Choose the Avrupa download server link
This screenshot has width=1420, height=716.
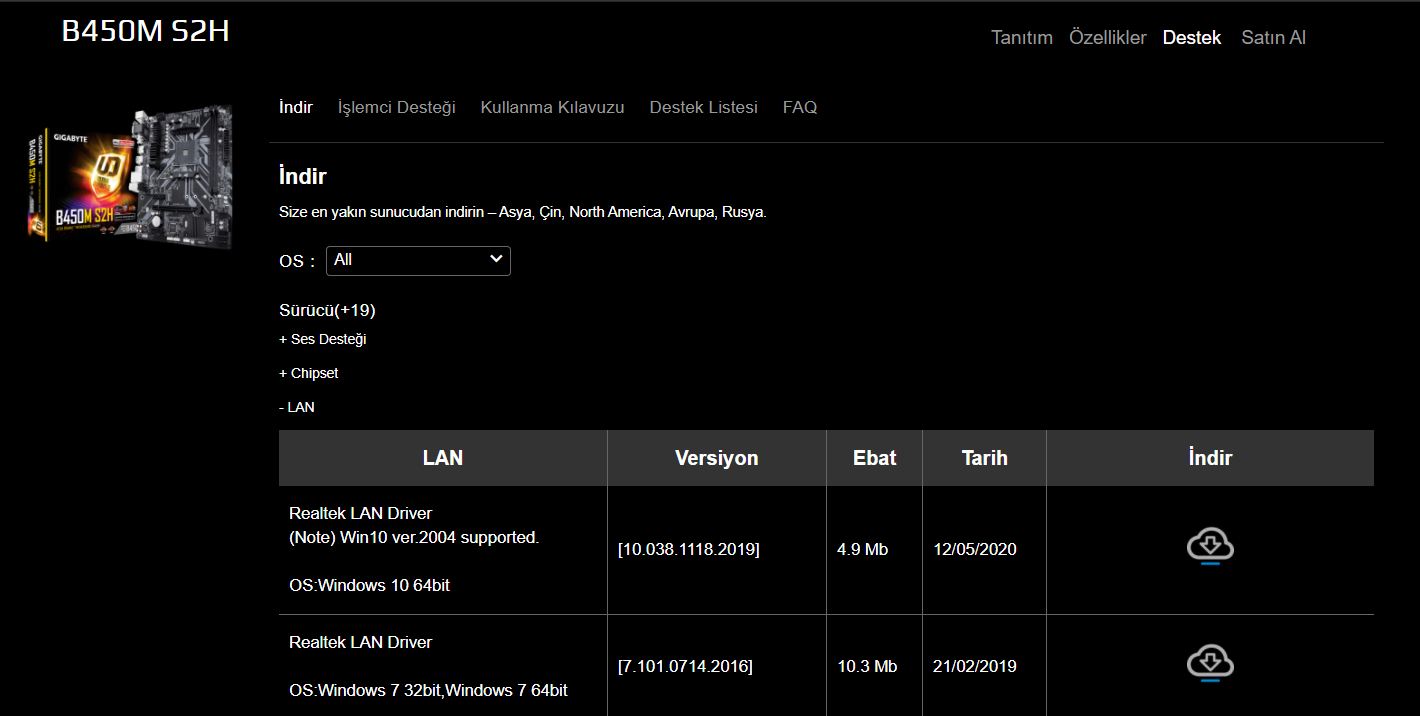point(690,213)
